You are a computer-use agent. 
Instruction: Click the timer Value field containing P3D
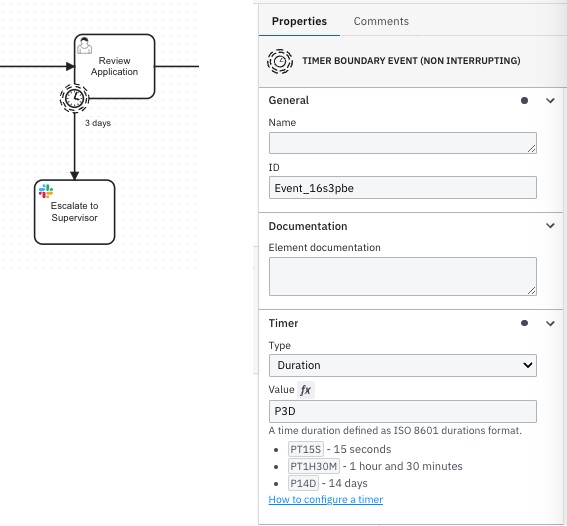pyautogui.click(x=402, y=411)
